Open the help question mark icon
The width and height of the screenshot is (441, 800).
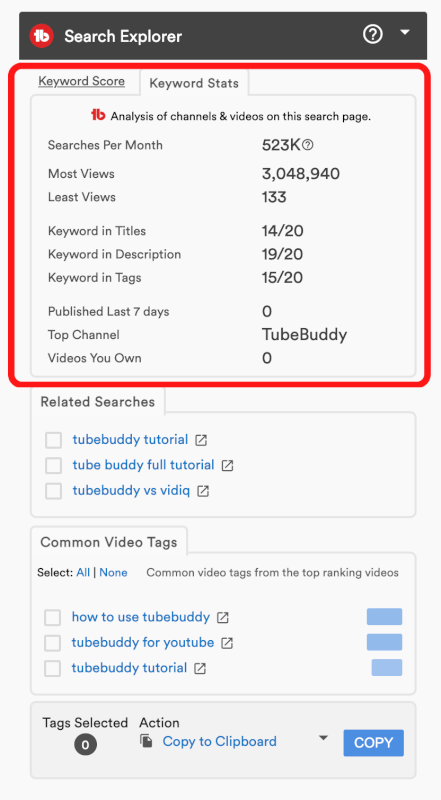pos(373,35)
